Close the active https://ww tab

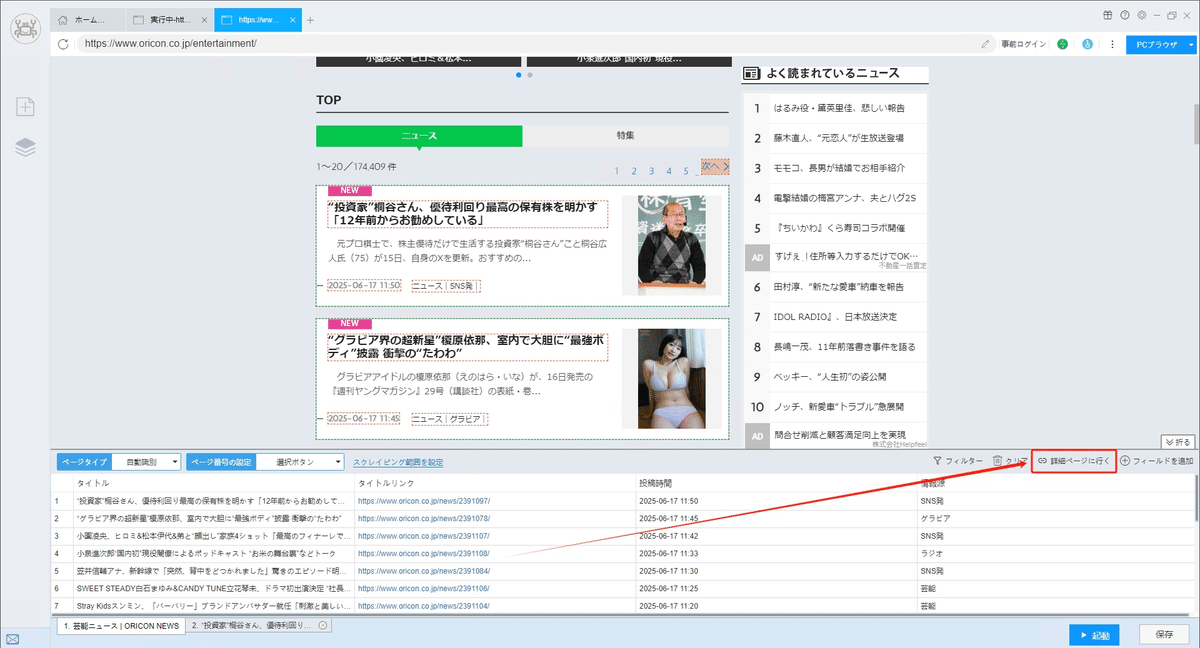[x=291, y=20]
